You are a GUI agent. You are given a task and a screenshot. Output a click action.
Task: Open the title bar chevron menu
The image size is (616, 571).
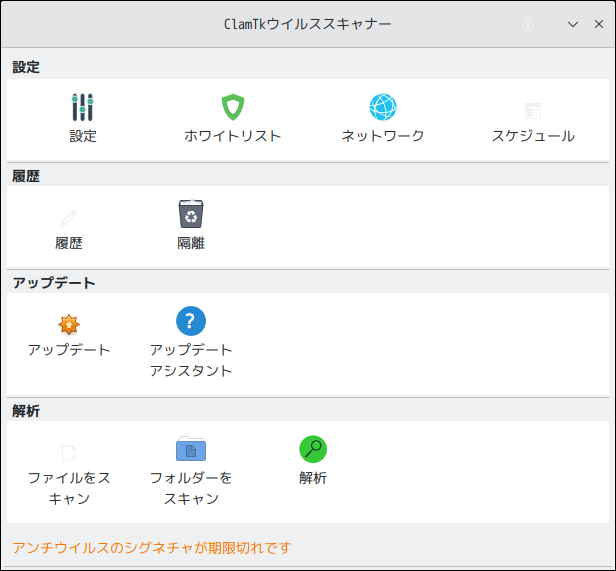point(573,24)
